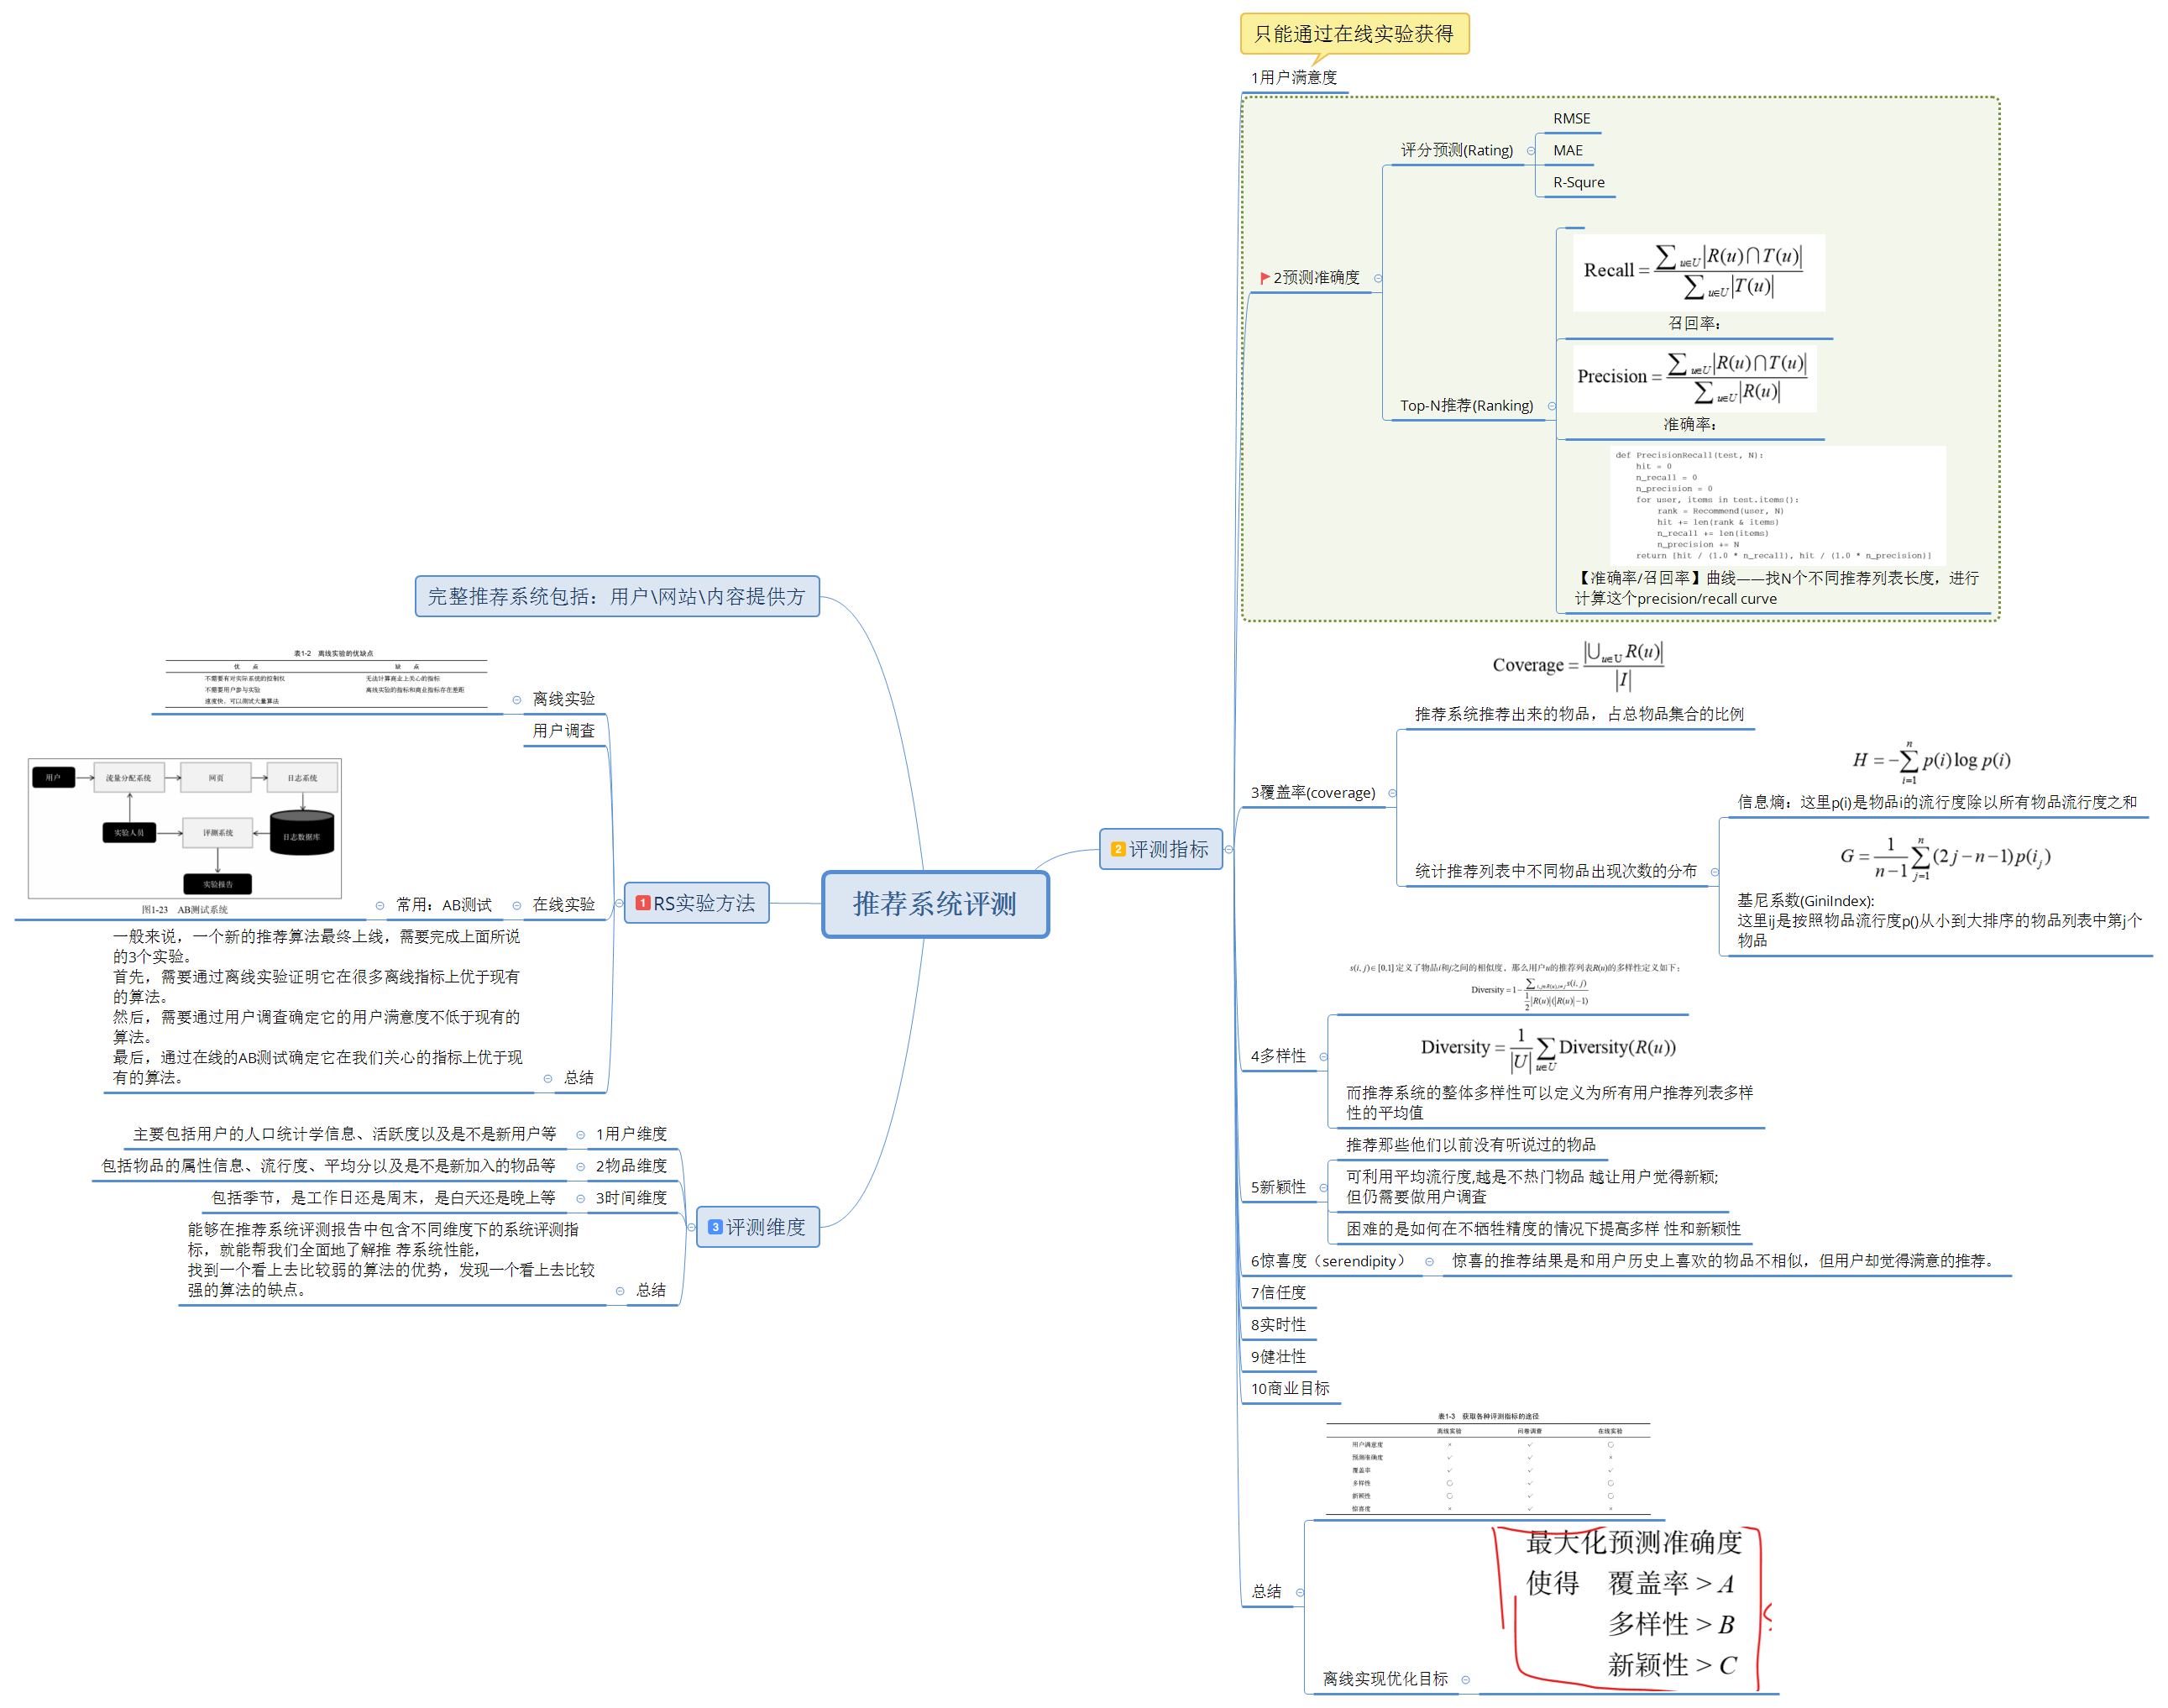Select the central topic 推荐系统评测
Image resolution: width=2168 pixels, height=1708 pixels.
tap(934, 904)
